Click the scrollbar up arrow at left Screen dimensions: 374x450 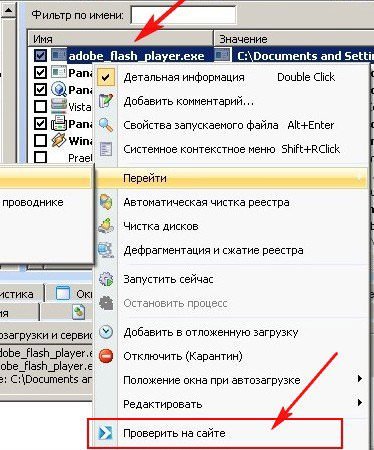click(8, 10)
